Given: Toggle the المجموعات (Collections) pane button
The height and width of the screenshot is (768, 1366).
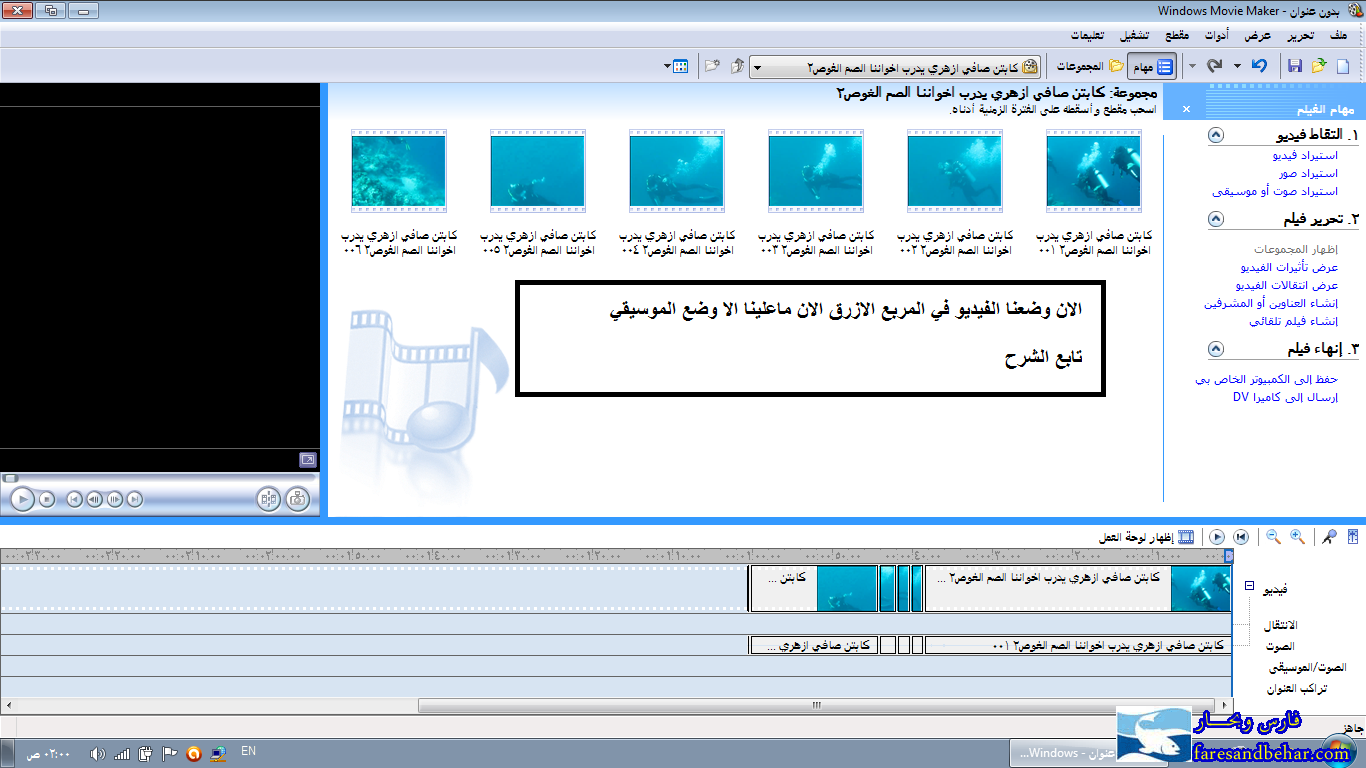Looking at the screenshot, I should 1083,67.
